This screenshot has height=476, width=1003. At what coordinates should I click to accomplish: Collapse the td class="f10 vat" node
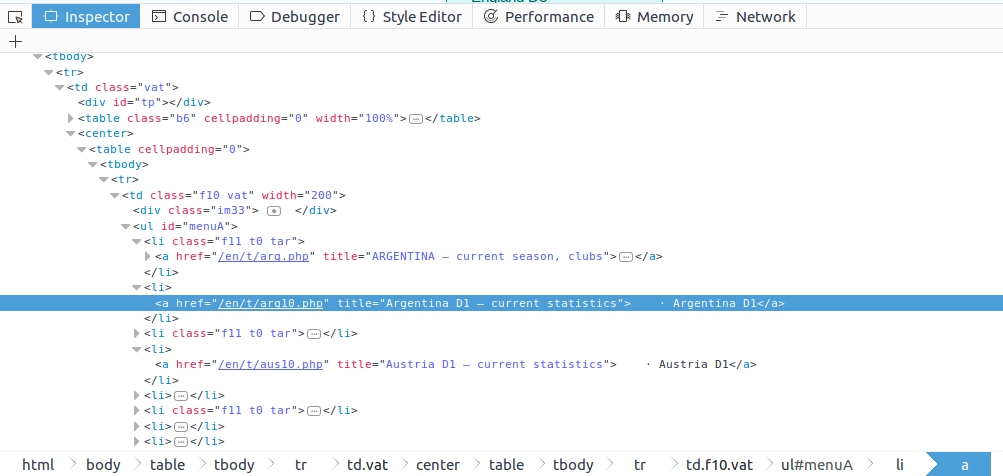[x=115, y=195]
